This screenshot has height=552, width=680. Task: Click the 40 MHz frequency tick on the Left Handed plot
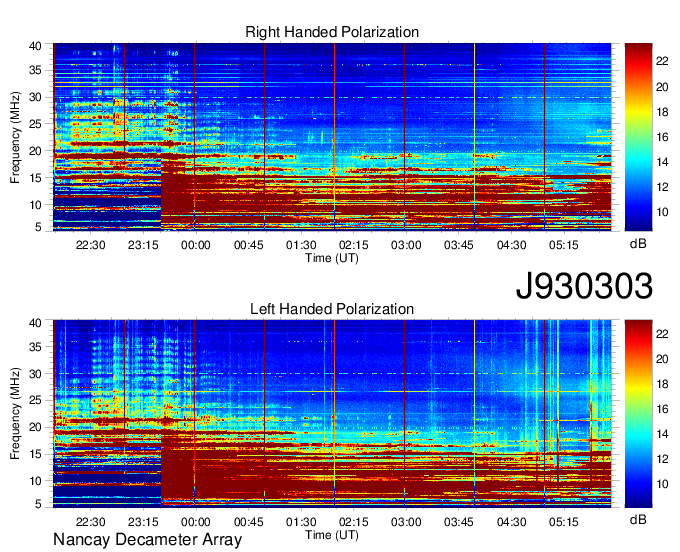pyautogui.click(x=35, y=323)
